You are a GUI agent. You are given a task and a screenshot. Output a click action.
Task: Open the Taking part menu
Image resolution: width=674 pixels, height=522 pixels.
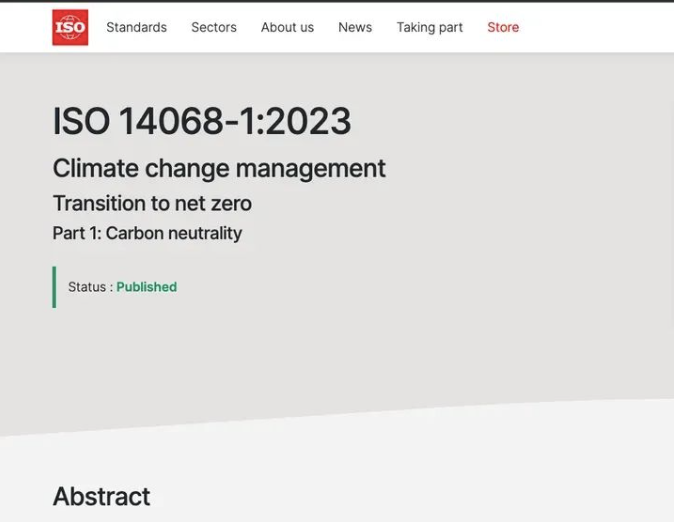tap(429, 28)
